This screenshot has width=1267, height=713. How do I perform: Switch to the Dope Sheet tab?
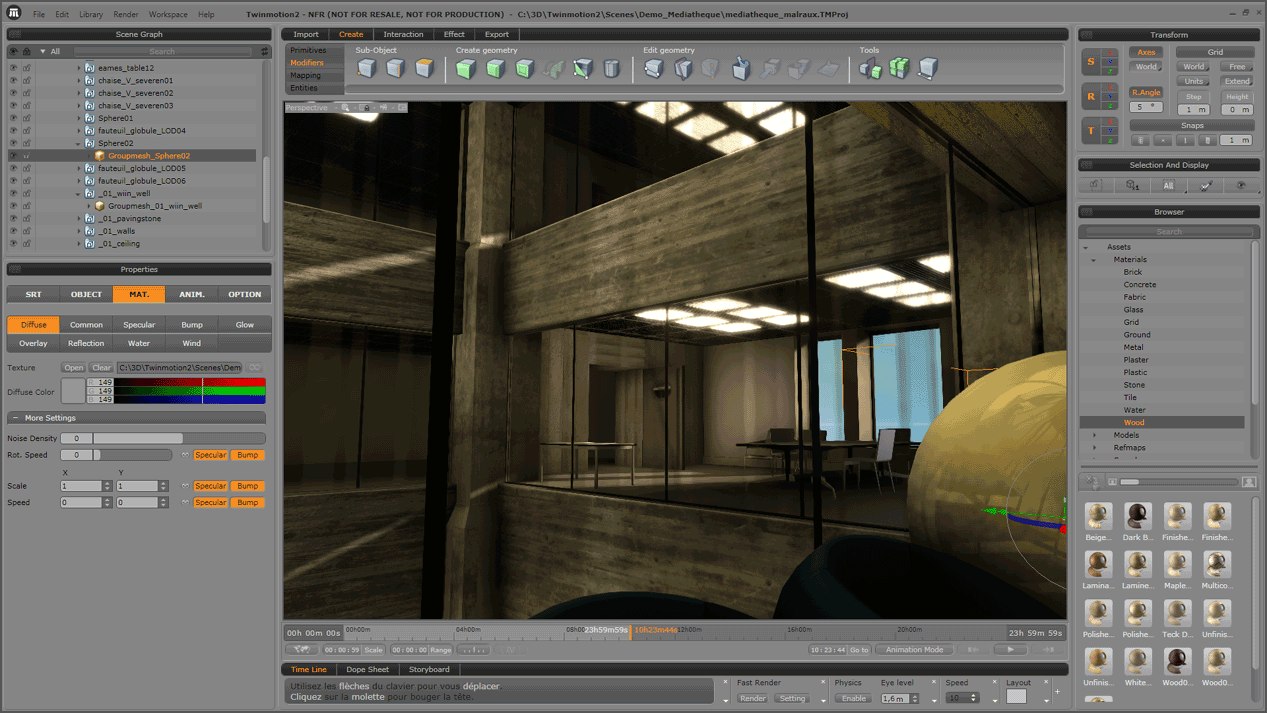367,669
